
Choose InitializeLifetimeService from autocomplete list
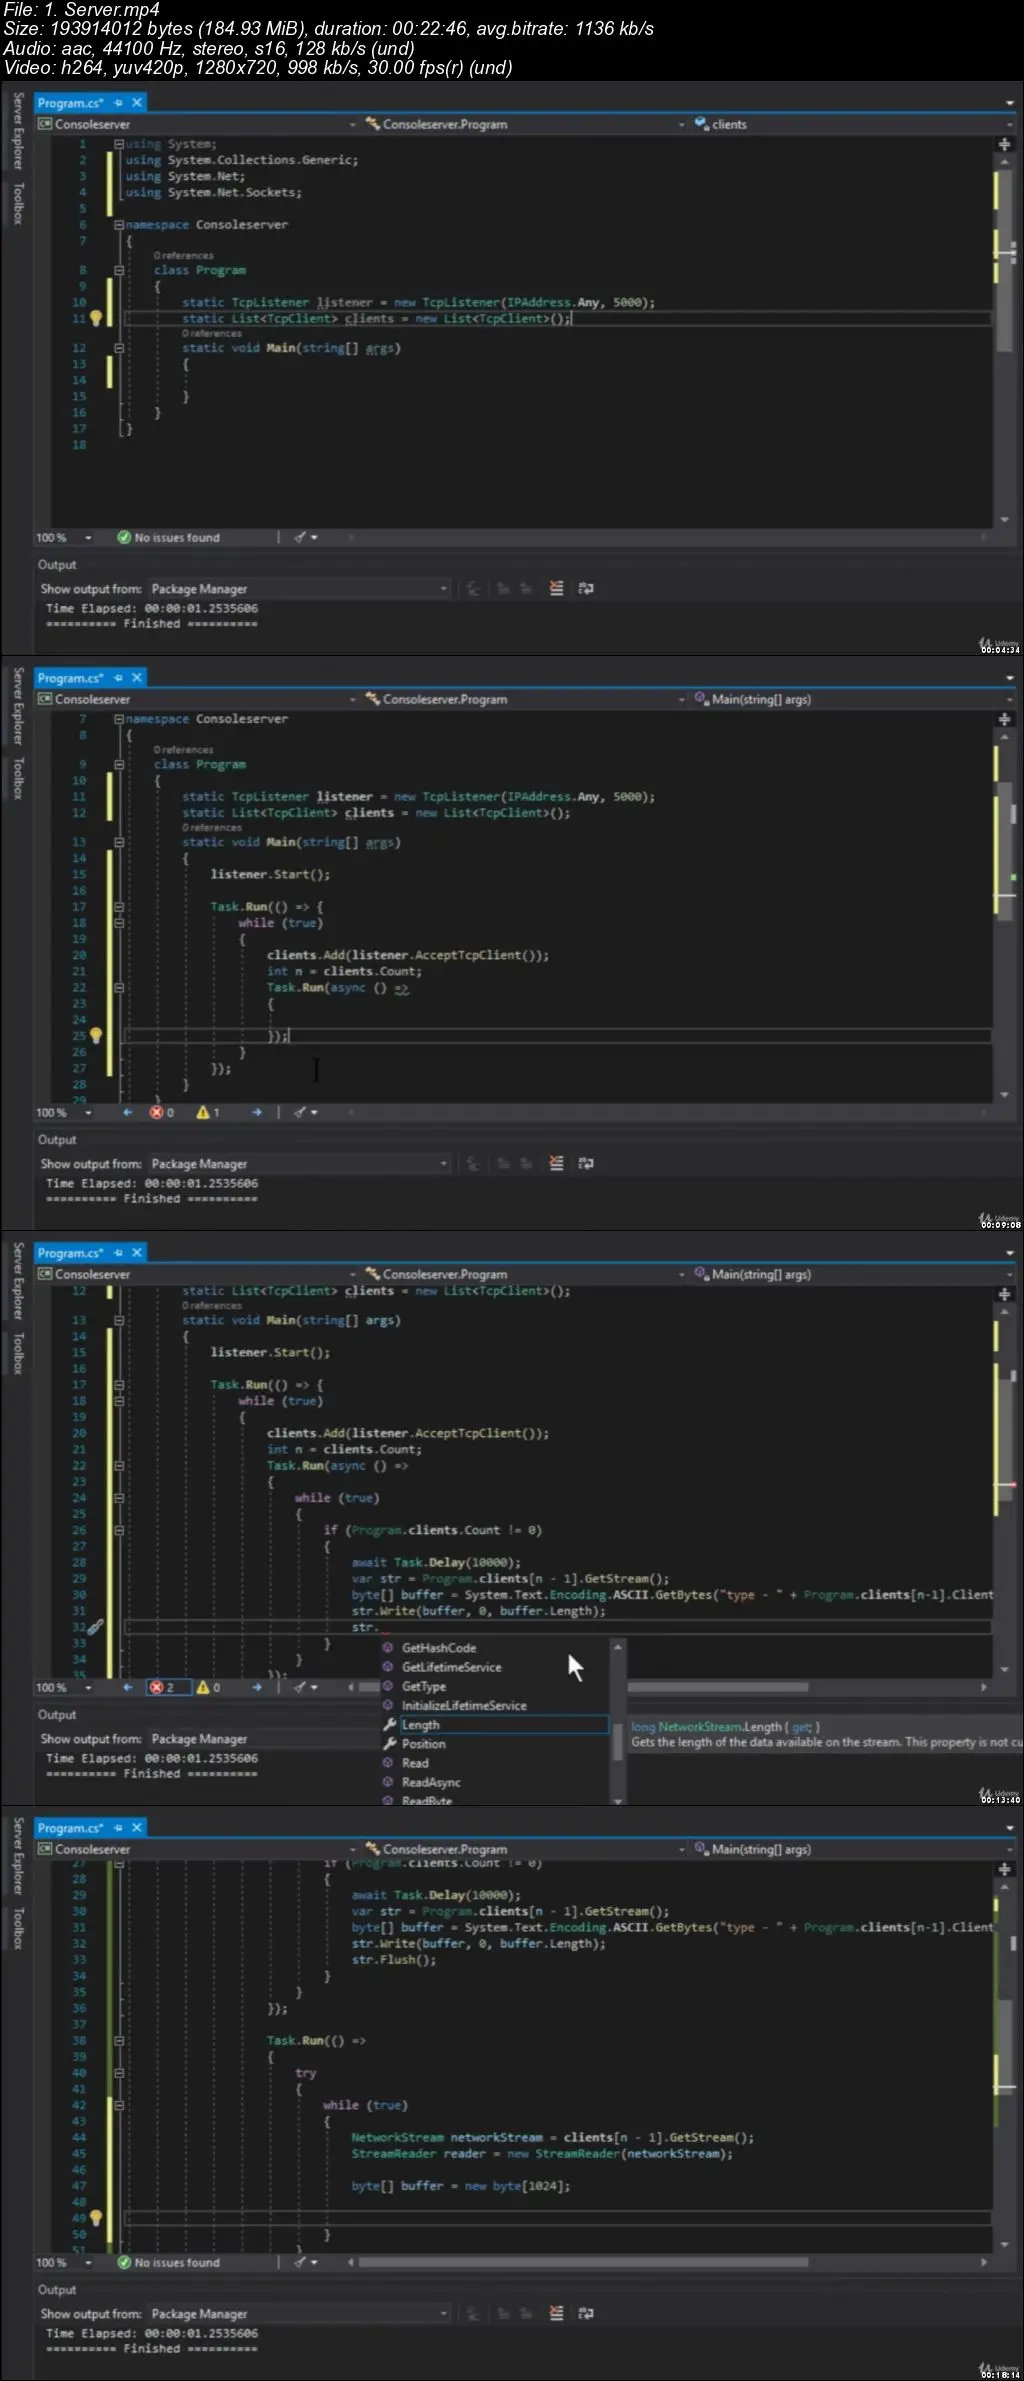pyautogui.click(x=464, y=1705)
